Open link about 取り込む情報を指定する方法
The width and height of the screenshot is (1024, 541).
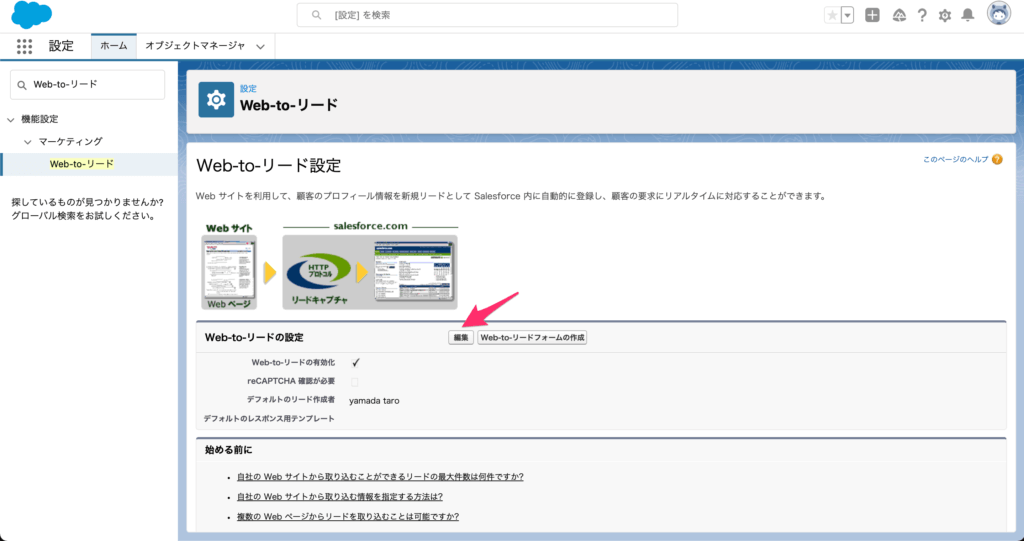[340, 497]
